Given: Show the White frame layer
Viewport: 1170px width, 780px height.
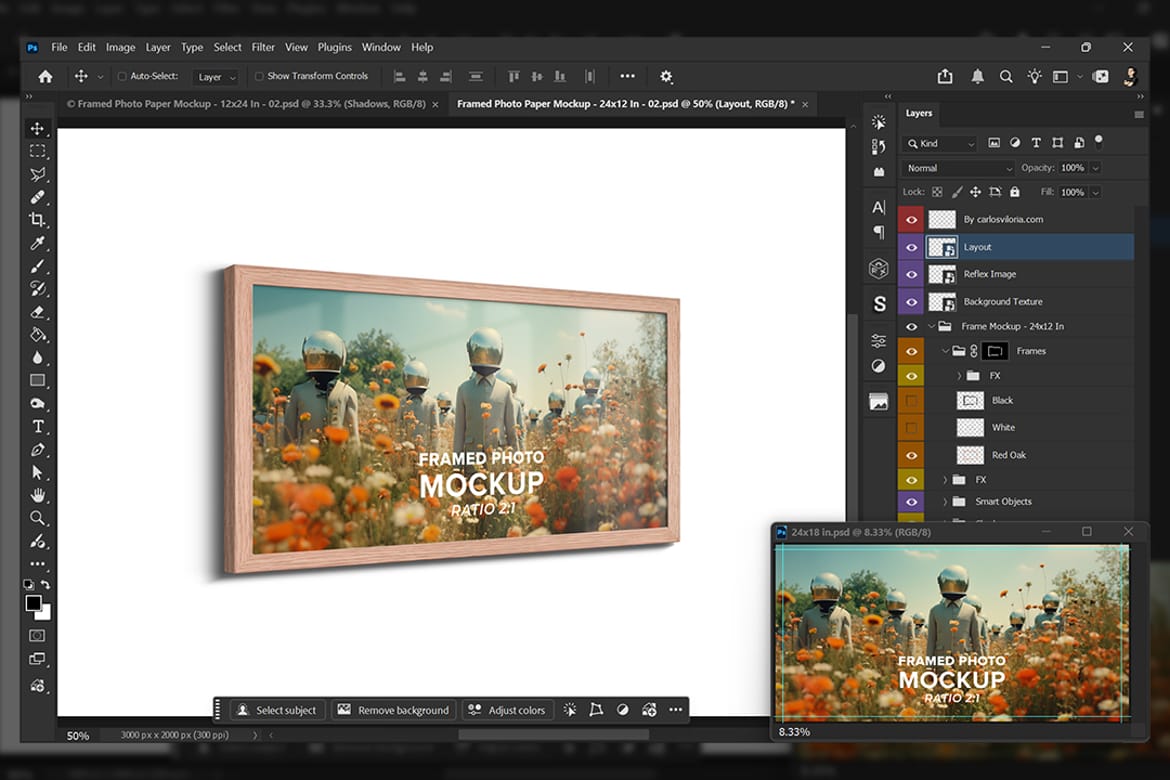Looking at the screenshot, I should pos(911,428).
